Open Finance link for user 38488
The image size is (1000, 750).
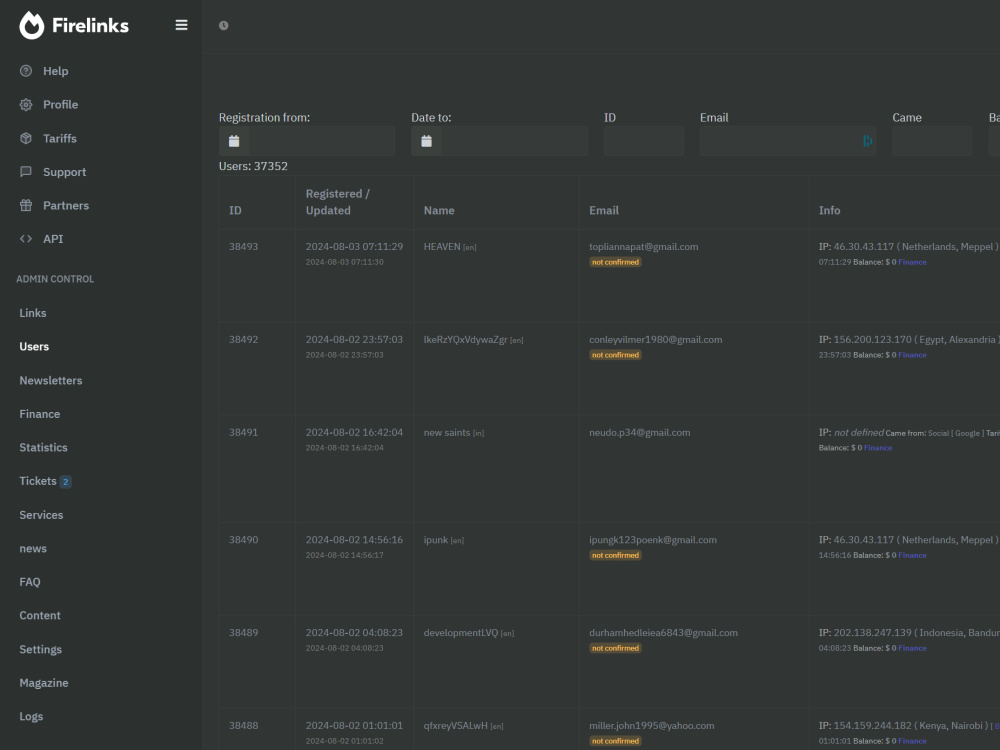912,741
